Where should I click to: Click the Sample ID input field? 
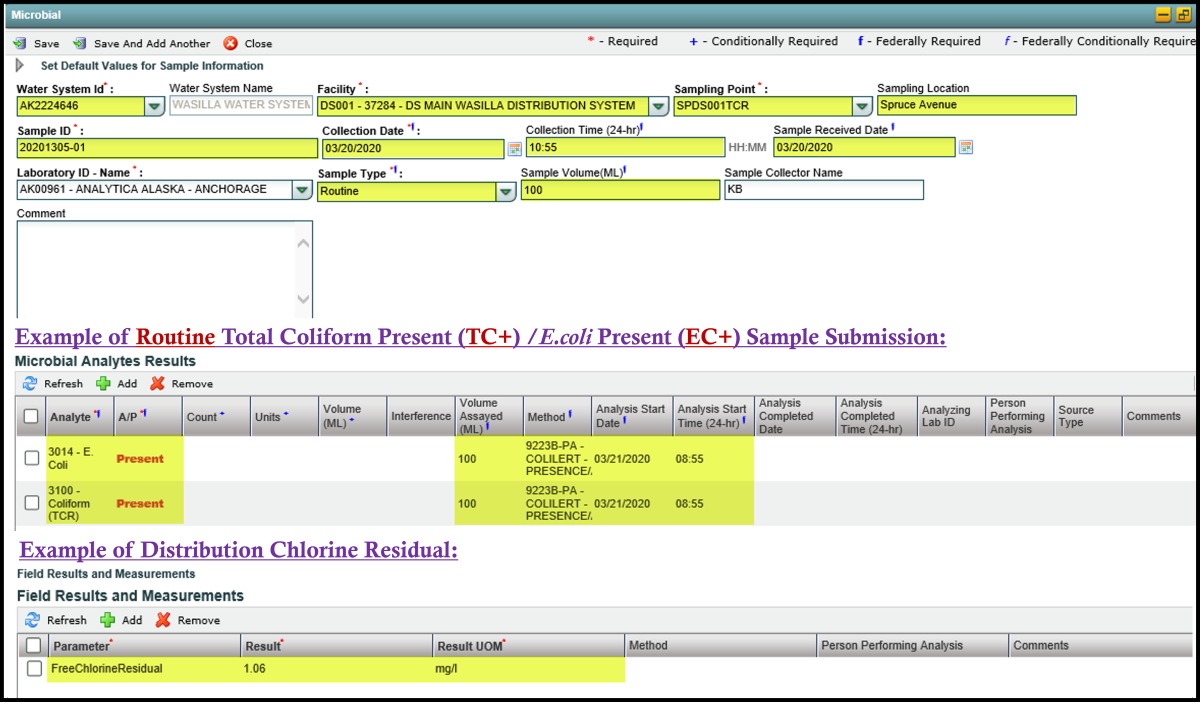(x=167, y=148)
